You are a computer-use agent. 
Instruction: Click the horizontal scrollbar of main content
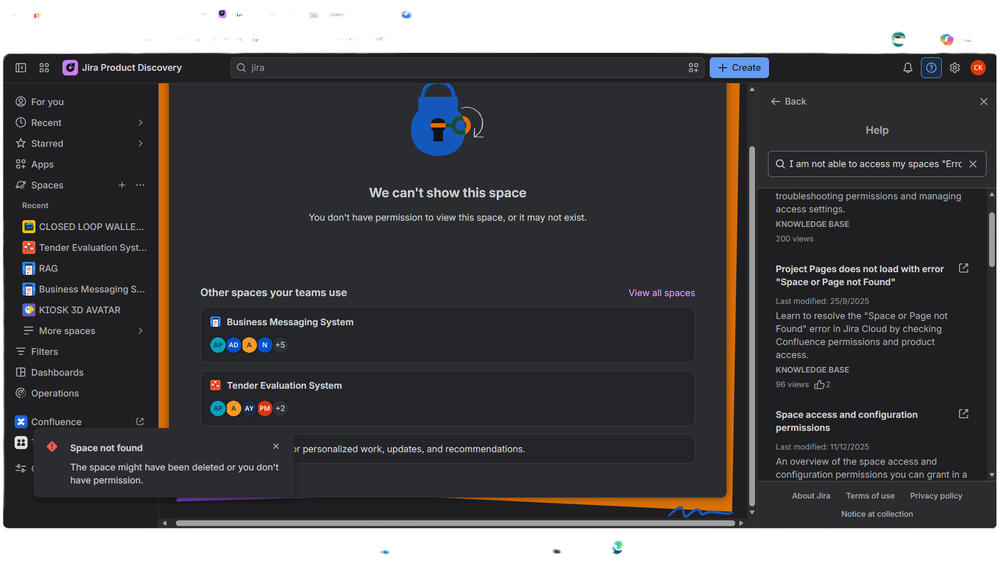455,523
